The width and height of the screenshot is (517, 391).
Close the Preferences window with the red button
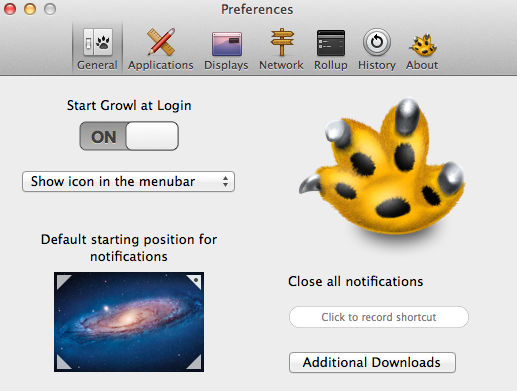pos(10,9)
